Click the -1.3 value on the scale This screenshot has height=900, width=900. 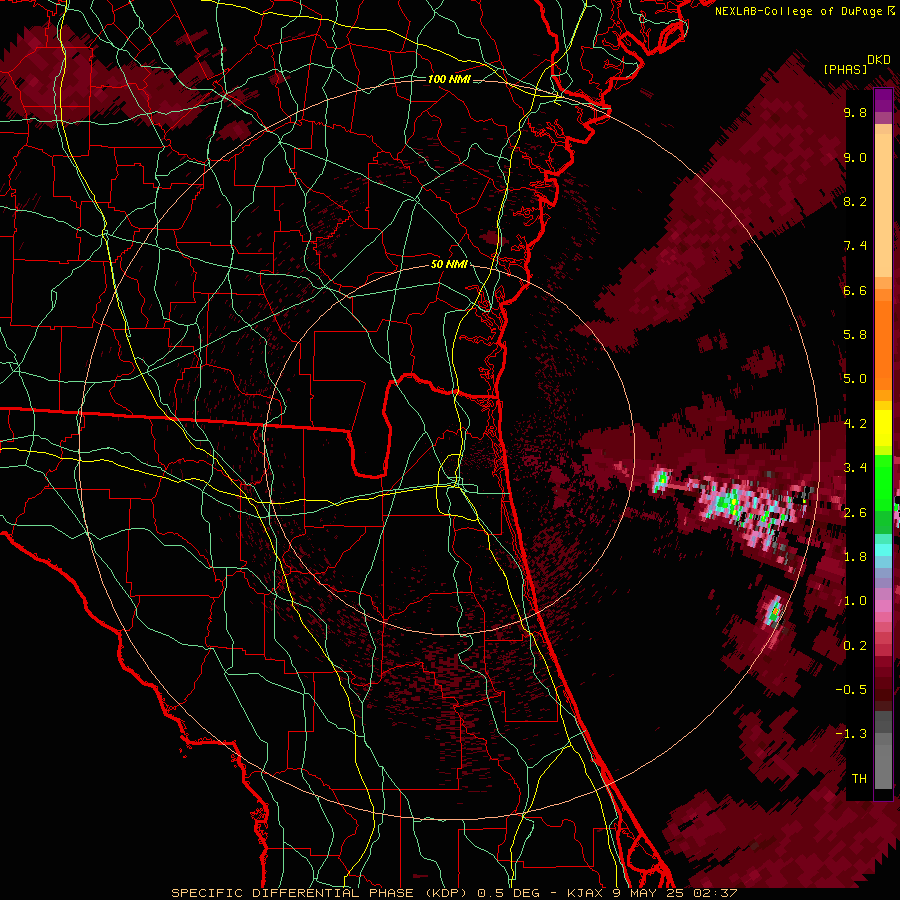pyautogui.click(x=851, y=734)
